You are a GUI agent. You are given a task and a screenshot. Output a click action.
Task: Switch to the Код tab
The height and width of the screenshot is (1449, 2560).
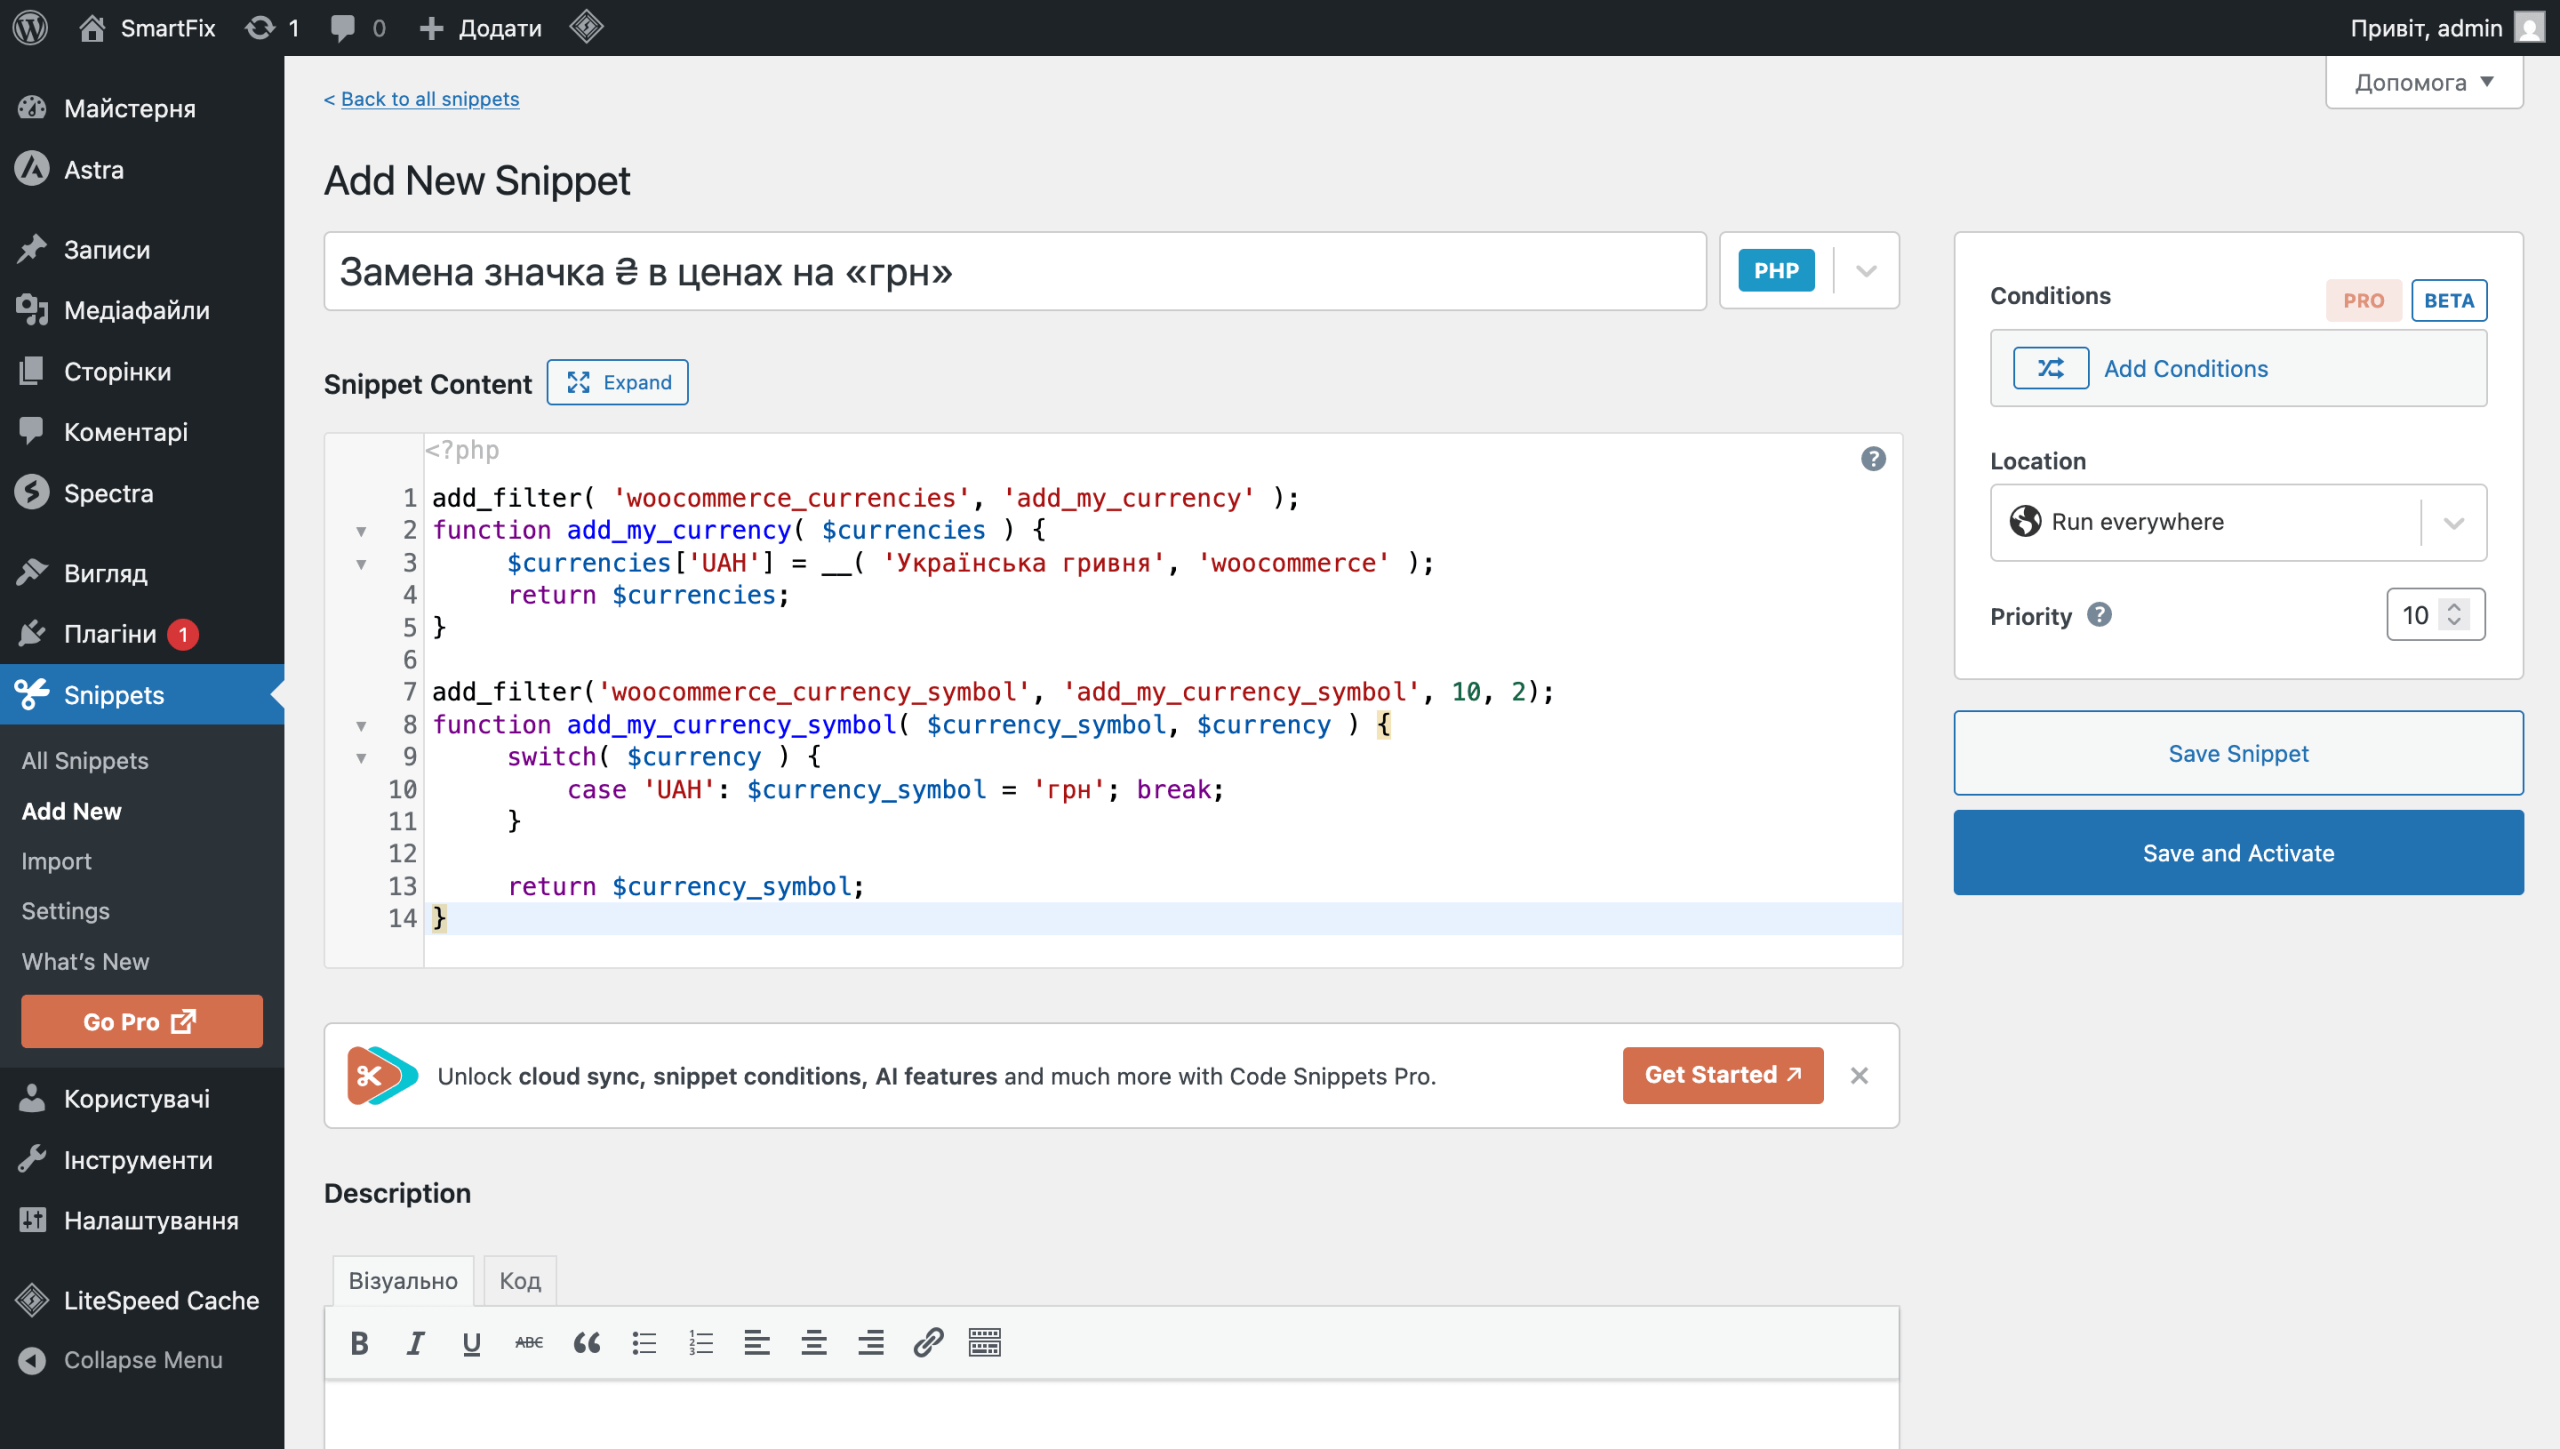[519, 1279]
